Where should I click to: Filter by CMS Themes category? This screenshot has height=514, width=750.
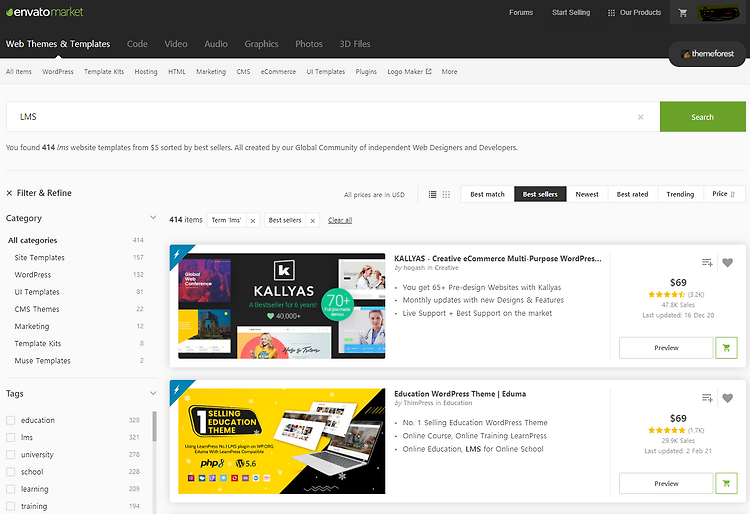coord(37,309)
